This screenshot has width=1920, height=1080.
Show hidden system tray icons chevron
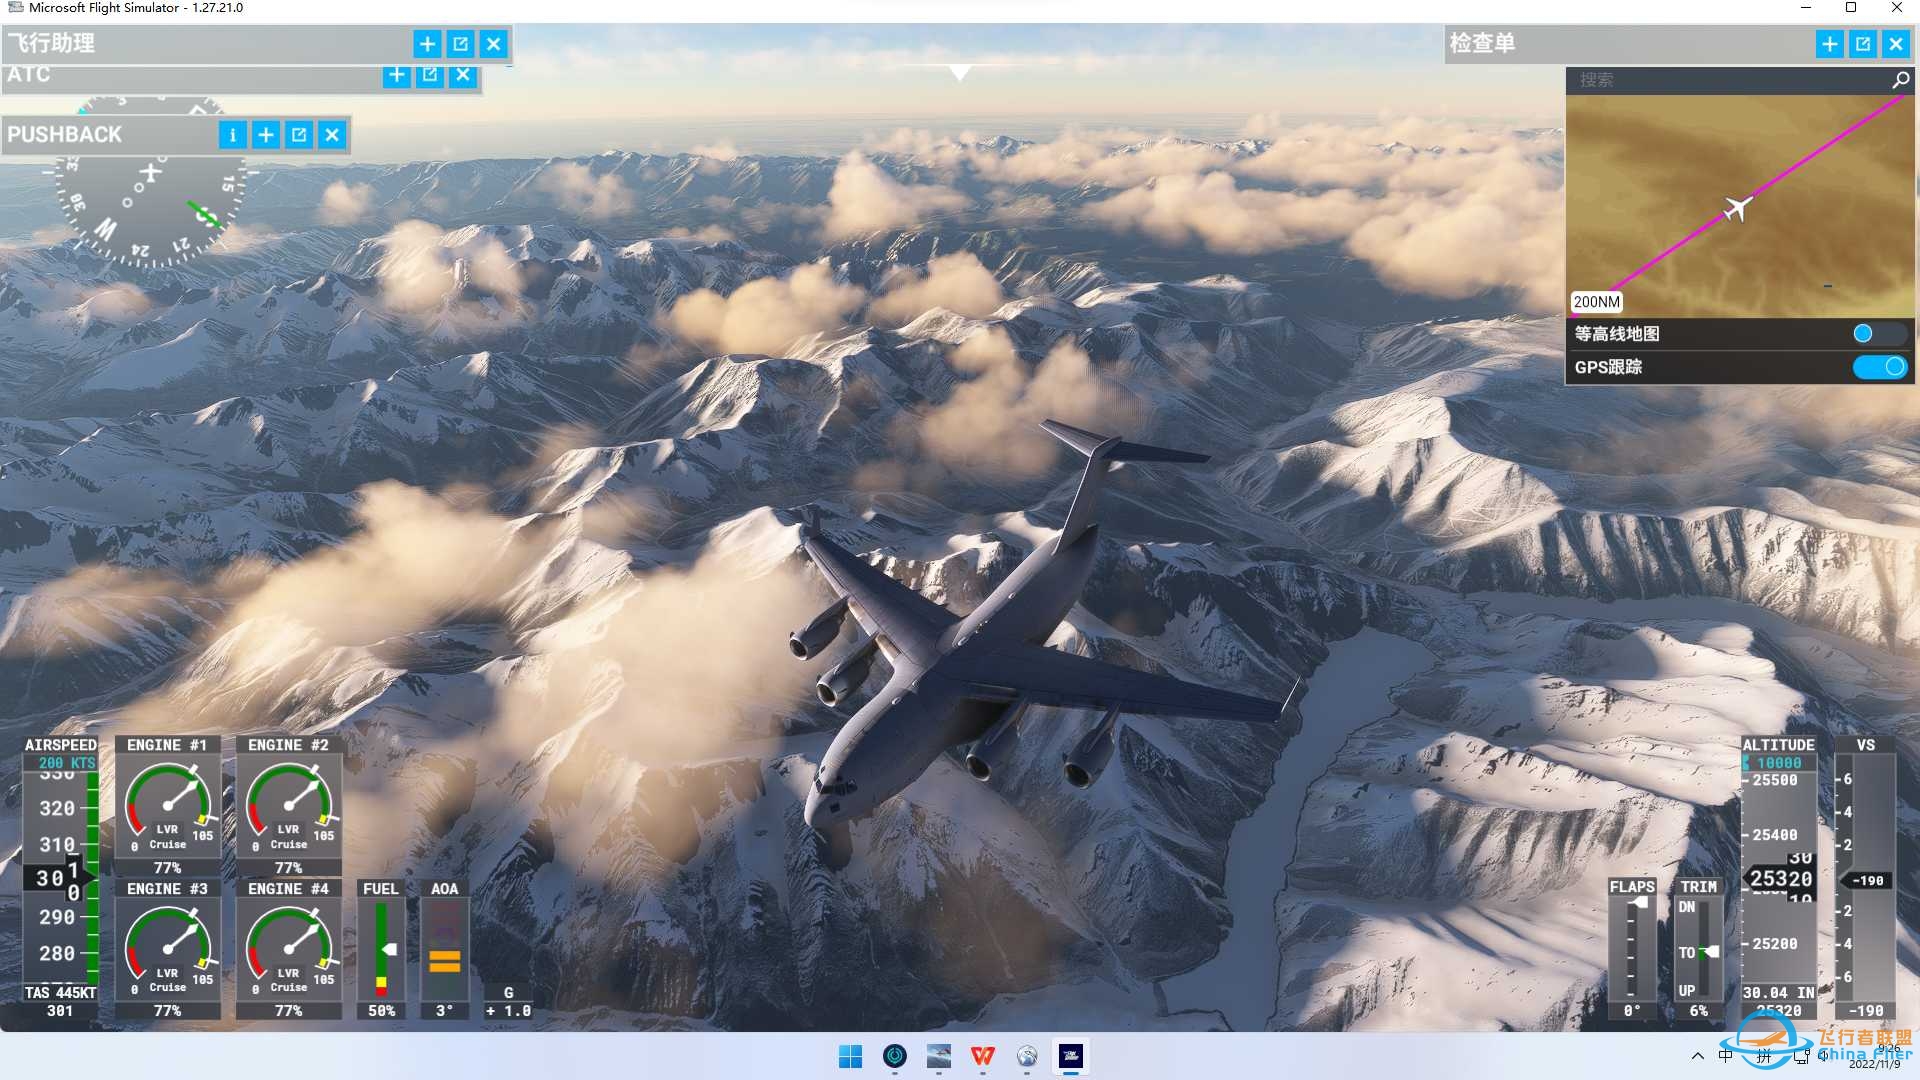click(x=1697, y=1056)
